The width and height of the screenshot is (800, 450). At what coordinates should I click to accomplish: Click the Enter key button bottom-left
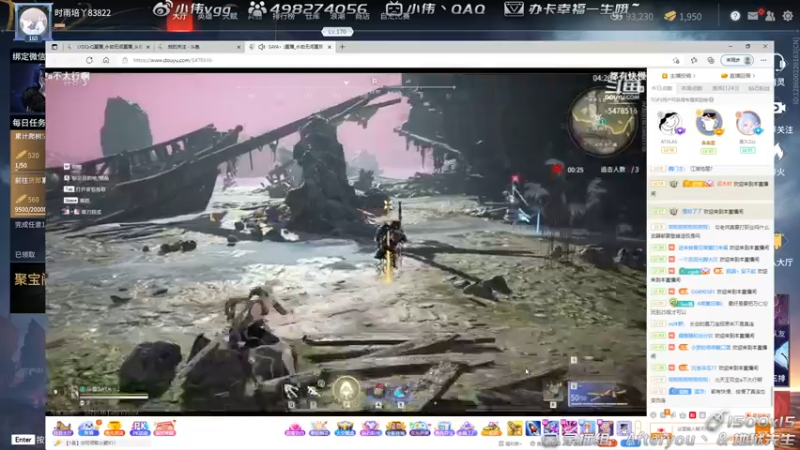coord(23,440)
